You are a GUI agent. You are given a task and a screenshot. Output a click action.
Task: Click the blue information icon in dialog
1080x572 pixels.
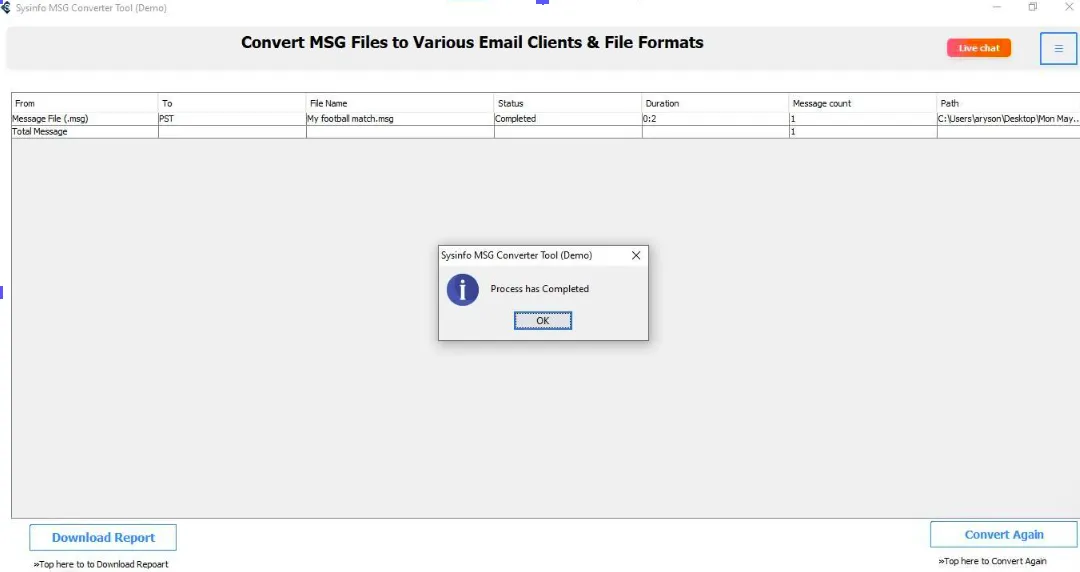pos(463,289)
